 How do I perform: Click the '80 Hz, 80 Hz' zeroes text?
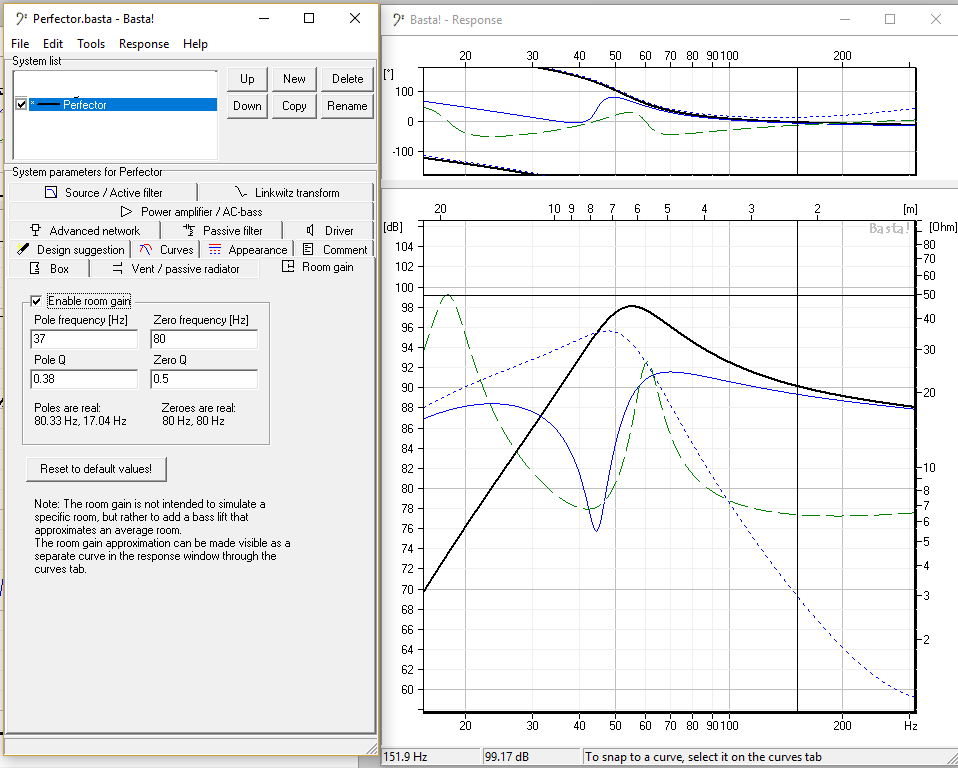point(193,421)
